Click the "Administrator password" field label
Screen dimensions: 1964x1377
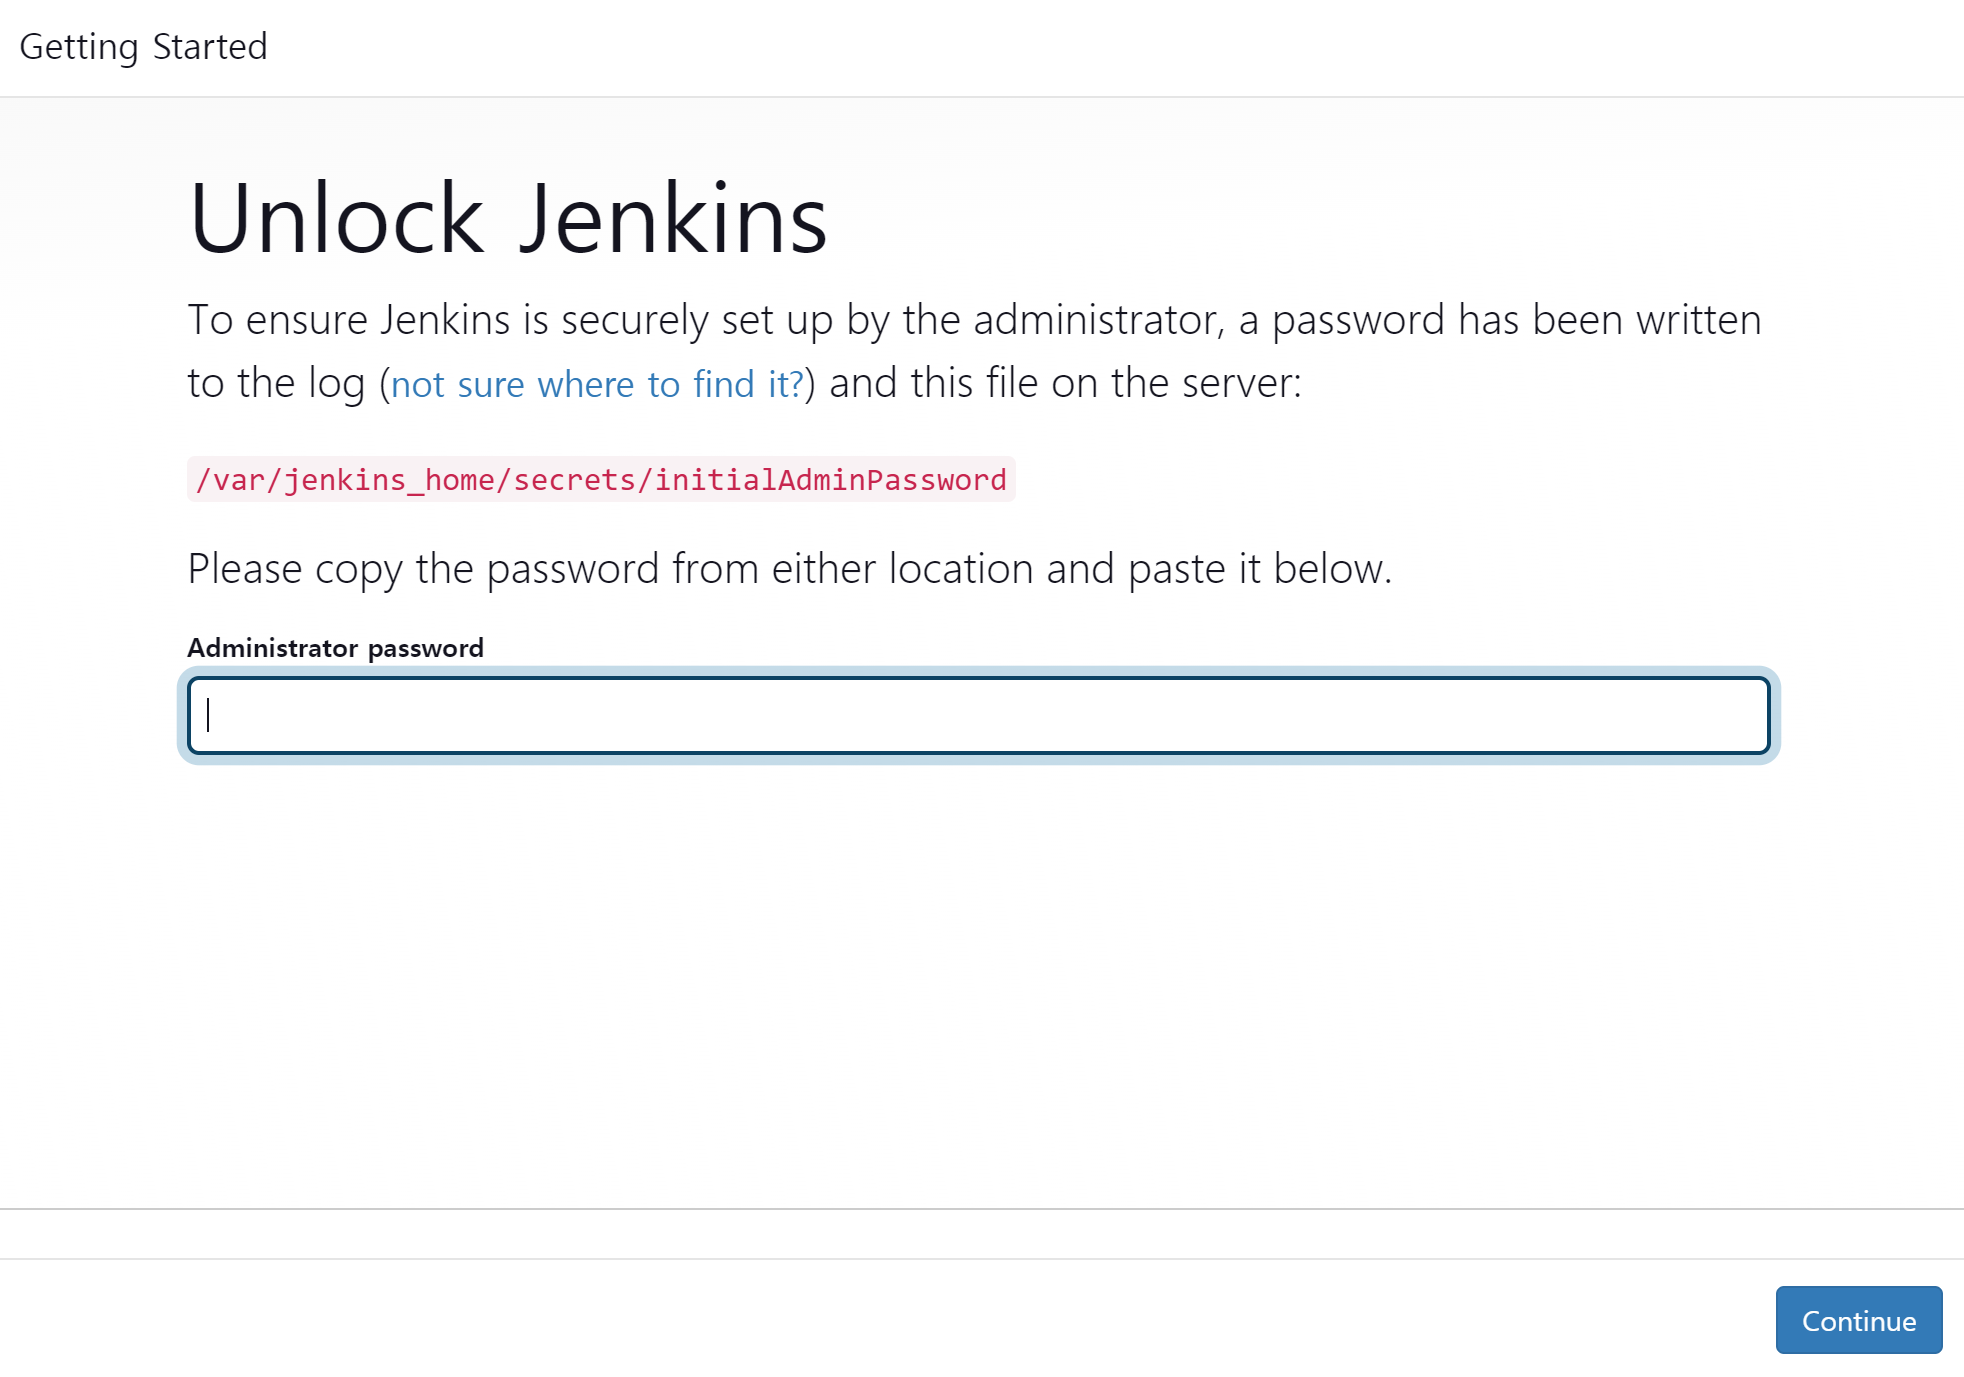pos(335,648)
